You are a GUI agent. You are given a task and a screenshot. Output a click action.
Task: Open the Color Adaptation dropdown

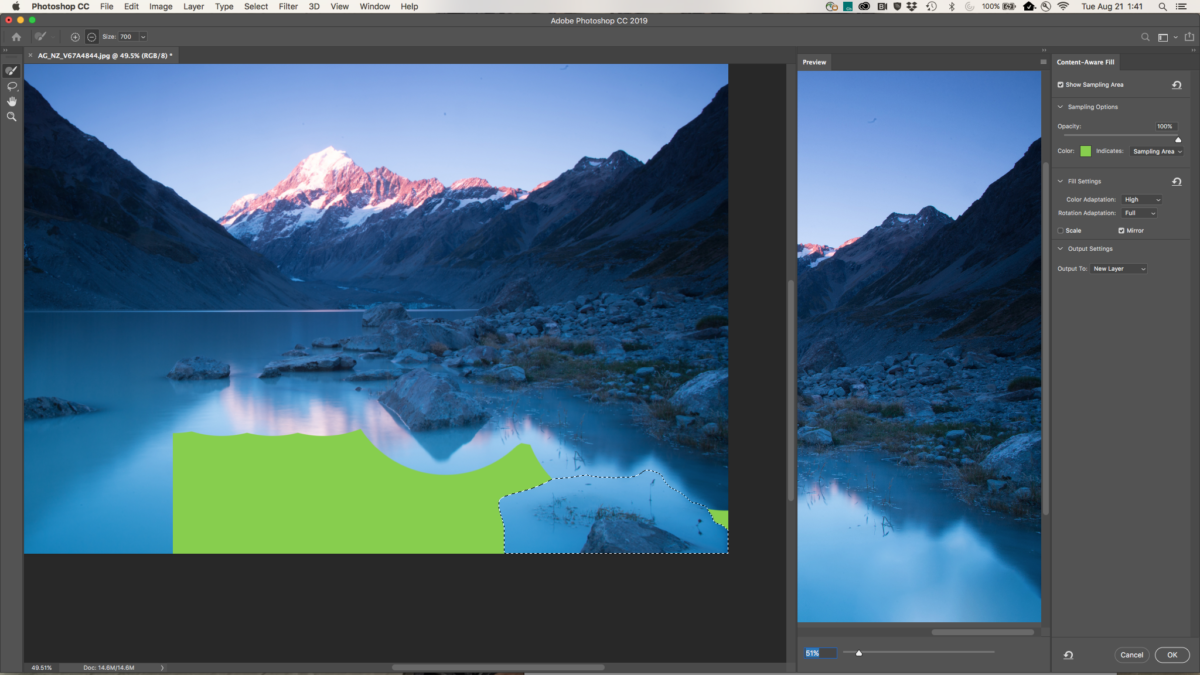1141,200
